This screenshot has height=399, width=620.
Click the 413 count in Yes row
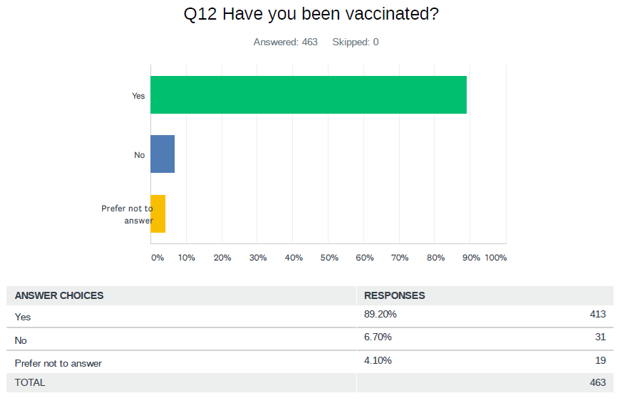coord(597,314)
